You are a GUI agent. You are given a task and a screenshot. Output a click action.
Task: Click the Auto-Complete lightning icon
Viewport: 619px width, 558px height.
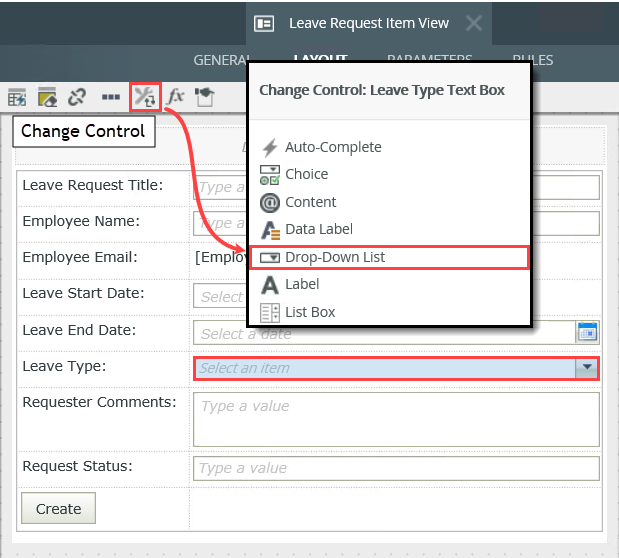[x=270, y=148]
